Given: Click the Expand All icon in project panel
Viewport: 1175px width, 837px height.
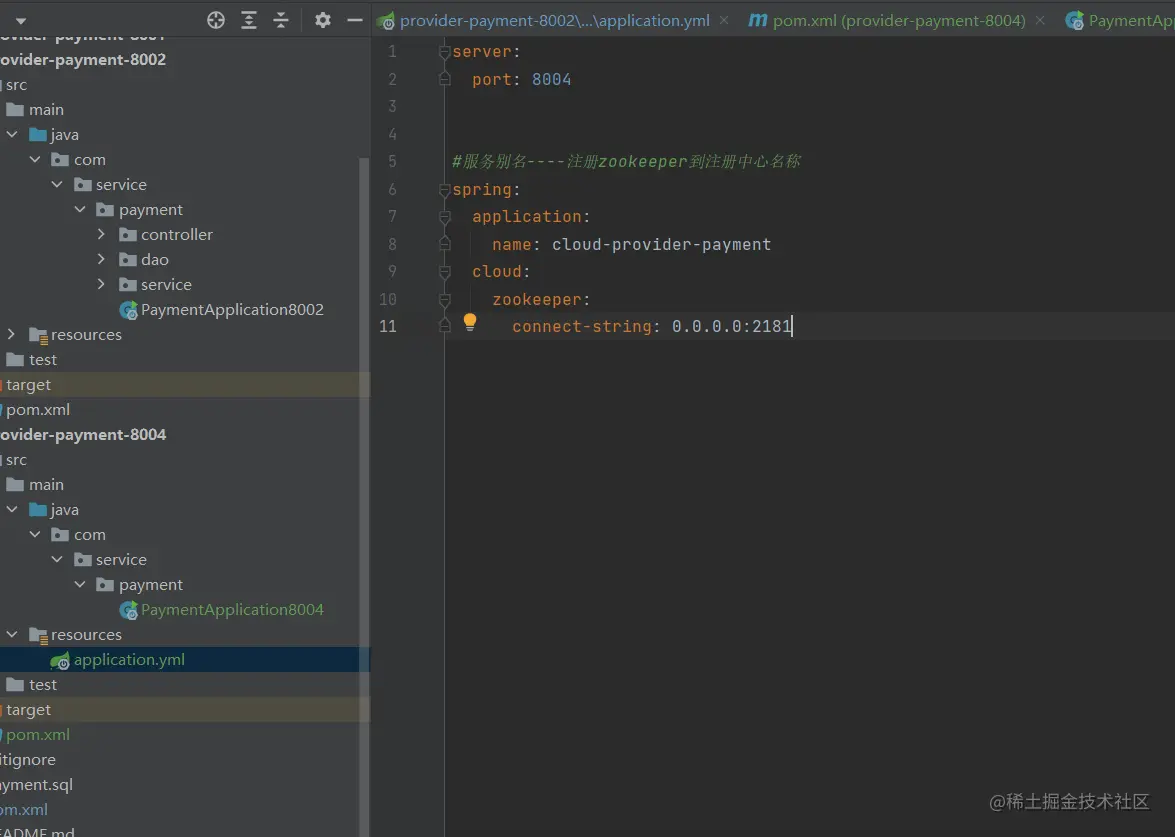Looking at the screenshot, I should (249, 20).
